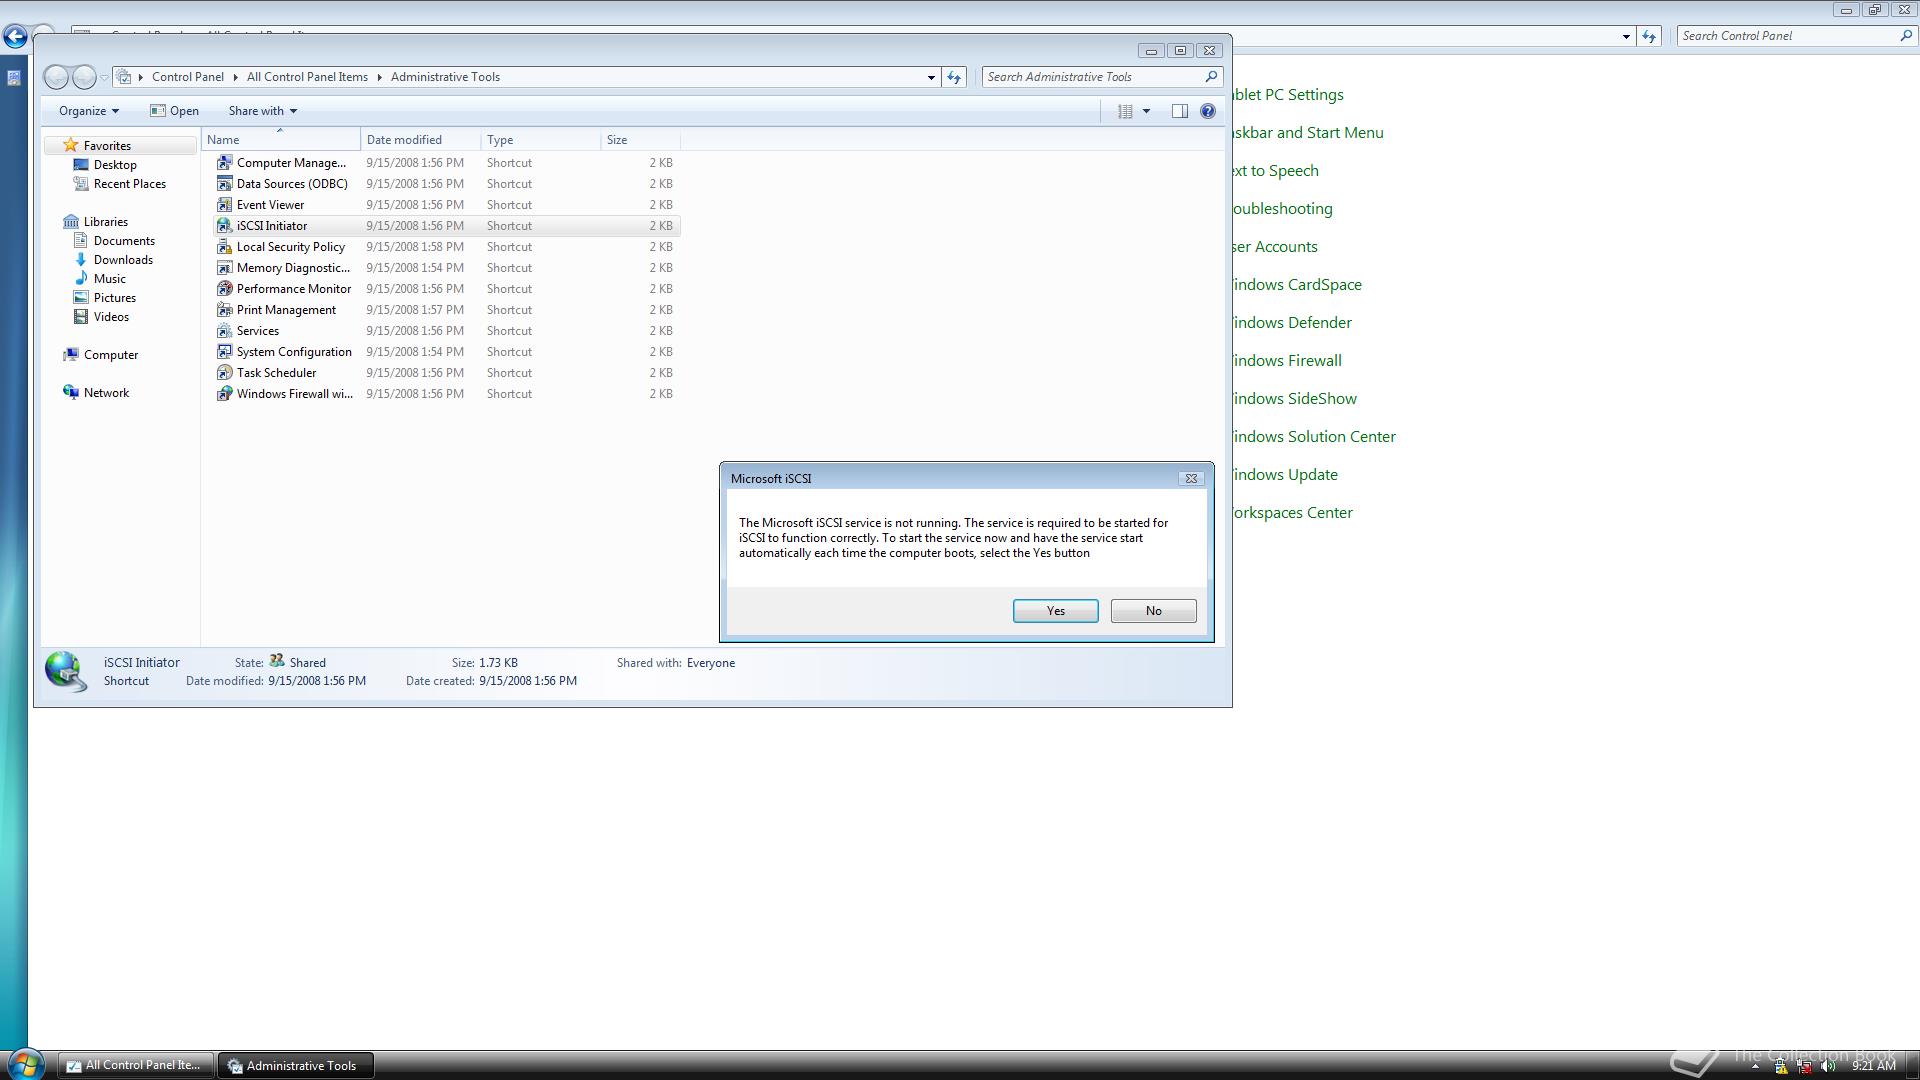The width and height of the screenshot is (1920, 1080).
Task: Click iSCSI Initiator file icon
Action: 225,226
